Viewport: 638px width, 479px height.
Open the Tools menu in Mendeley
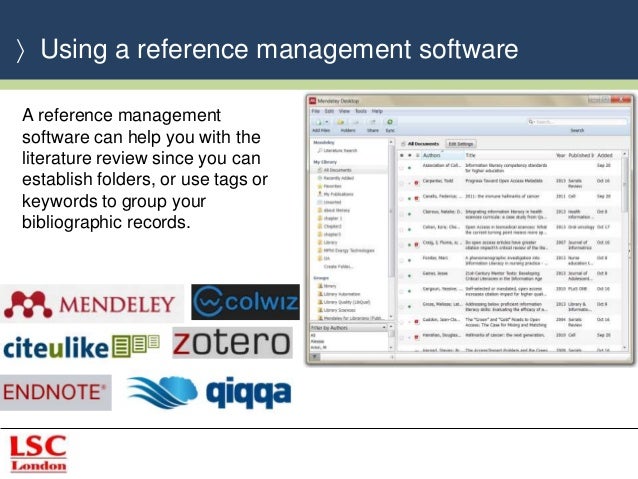[361, 111]
